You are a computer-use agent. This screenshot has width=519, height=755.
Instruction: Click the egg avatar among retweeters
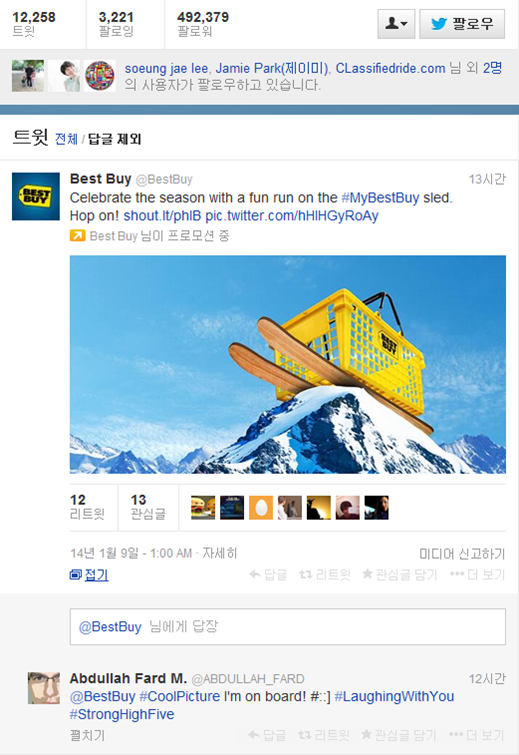(x=261, y=508)
